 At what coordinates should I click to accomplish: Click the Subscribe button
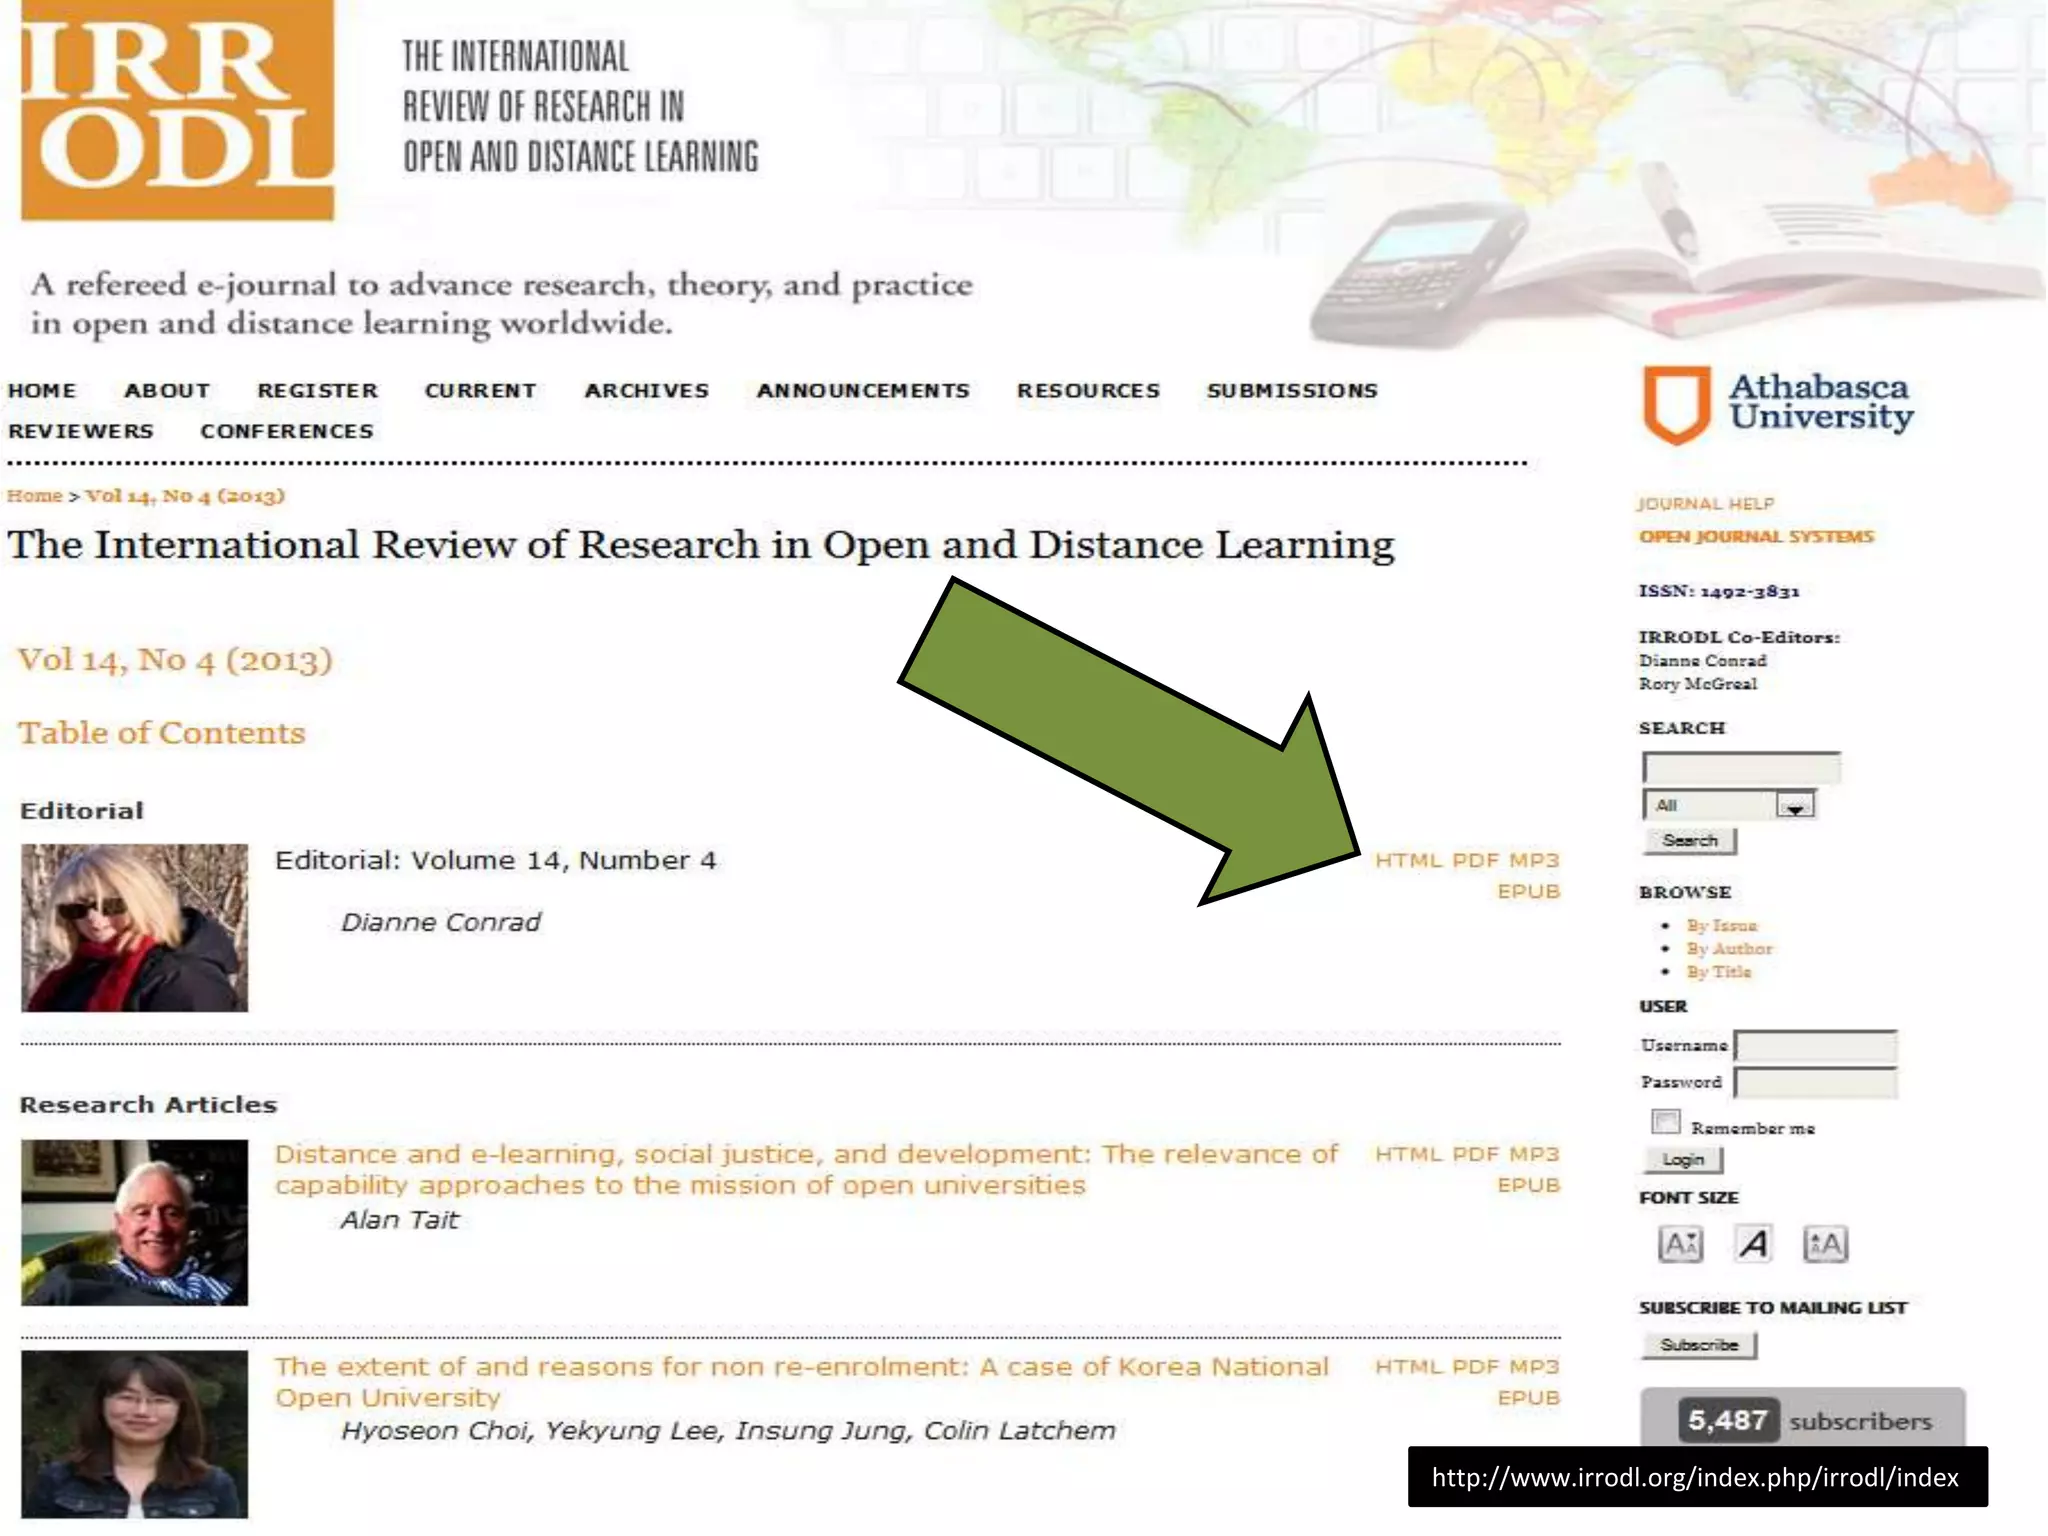pyautogui.click(x=1699, y=1345)
